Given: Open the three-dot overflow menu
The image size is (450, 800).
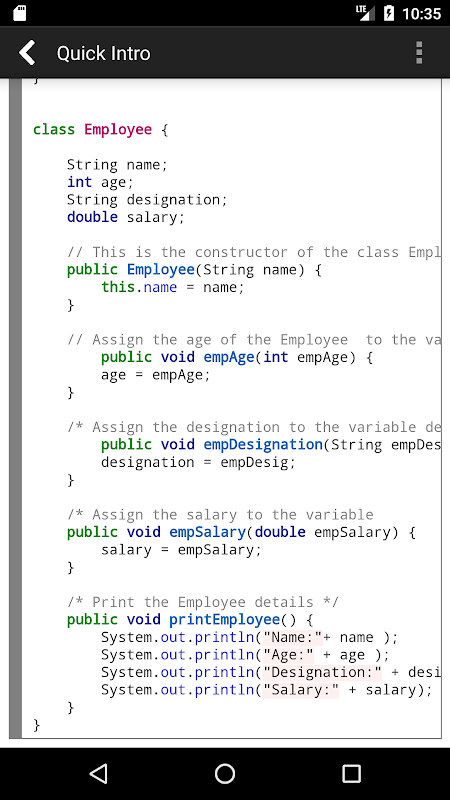Looking at the screenshot, I should [419, 53].
